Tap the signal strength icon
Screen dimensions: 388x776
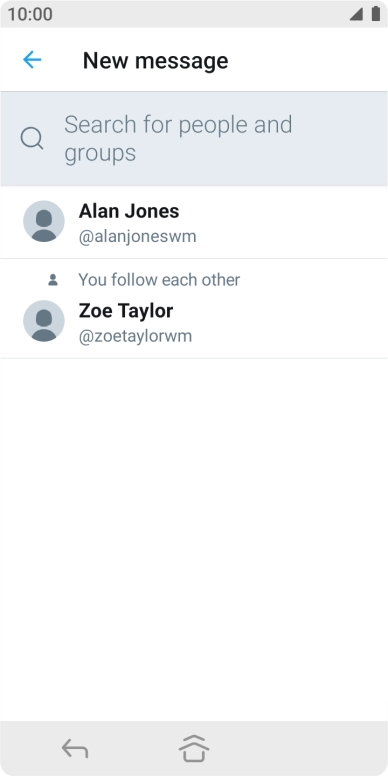[356, 14]
